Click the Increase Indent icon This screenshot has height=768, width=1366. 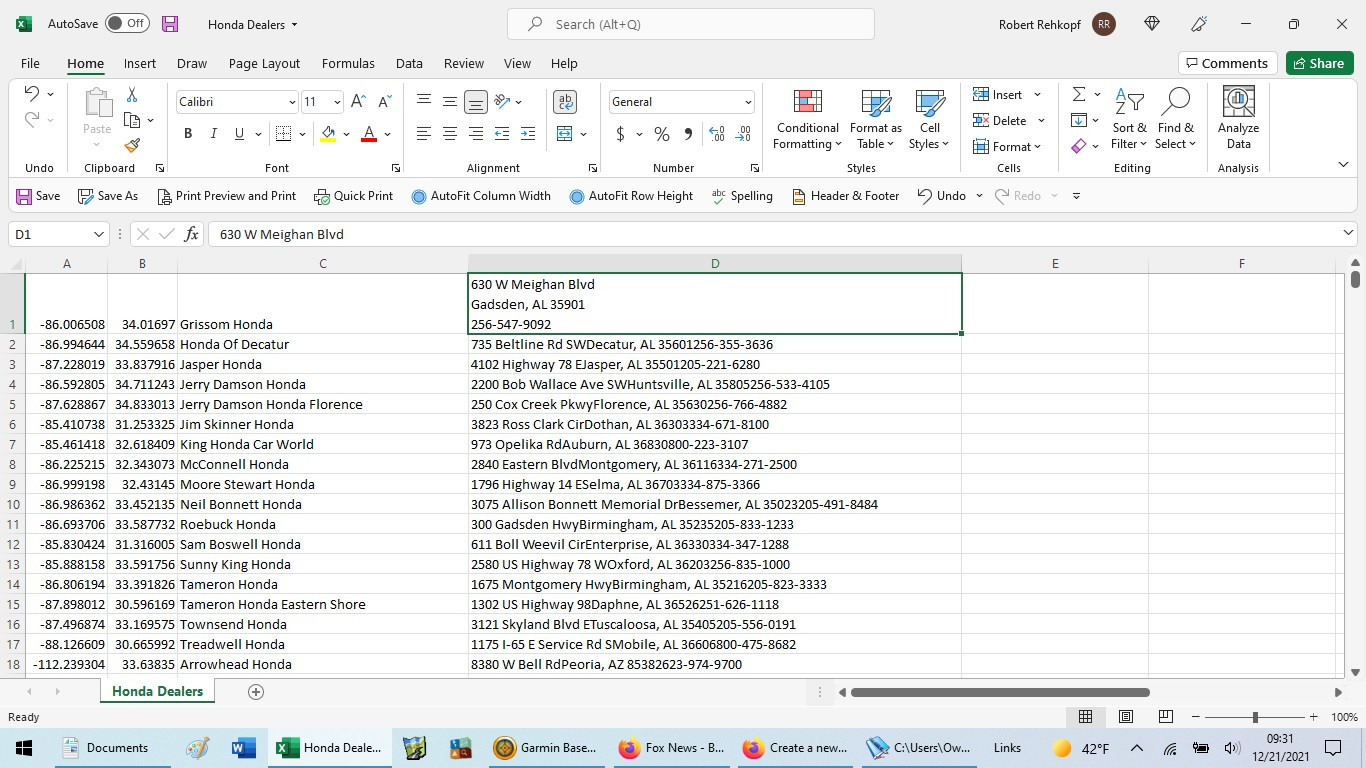click(528, 134)
